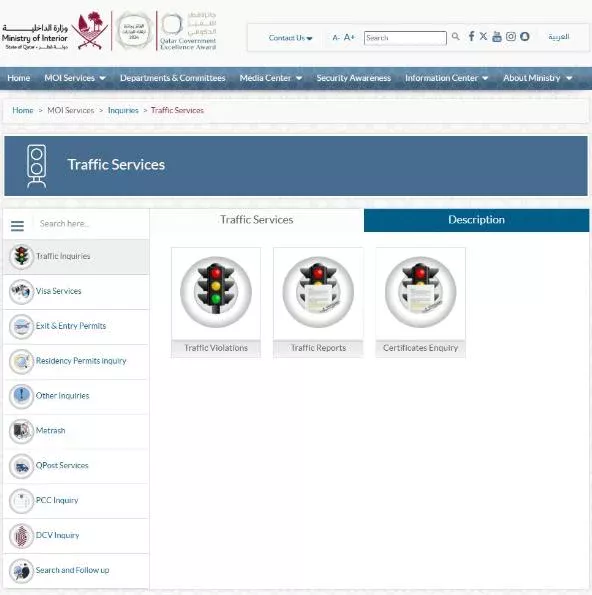
Task: Click the Traffic Services banner heading
Action: [x=116, y=165]
